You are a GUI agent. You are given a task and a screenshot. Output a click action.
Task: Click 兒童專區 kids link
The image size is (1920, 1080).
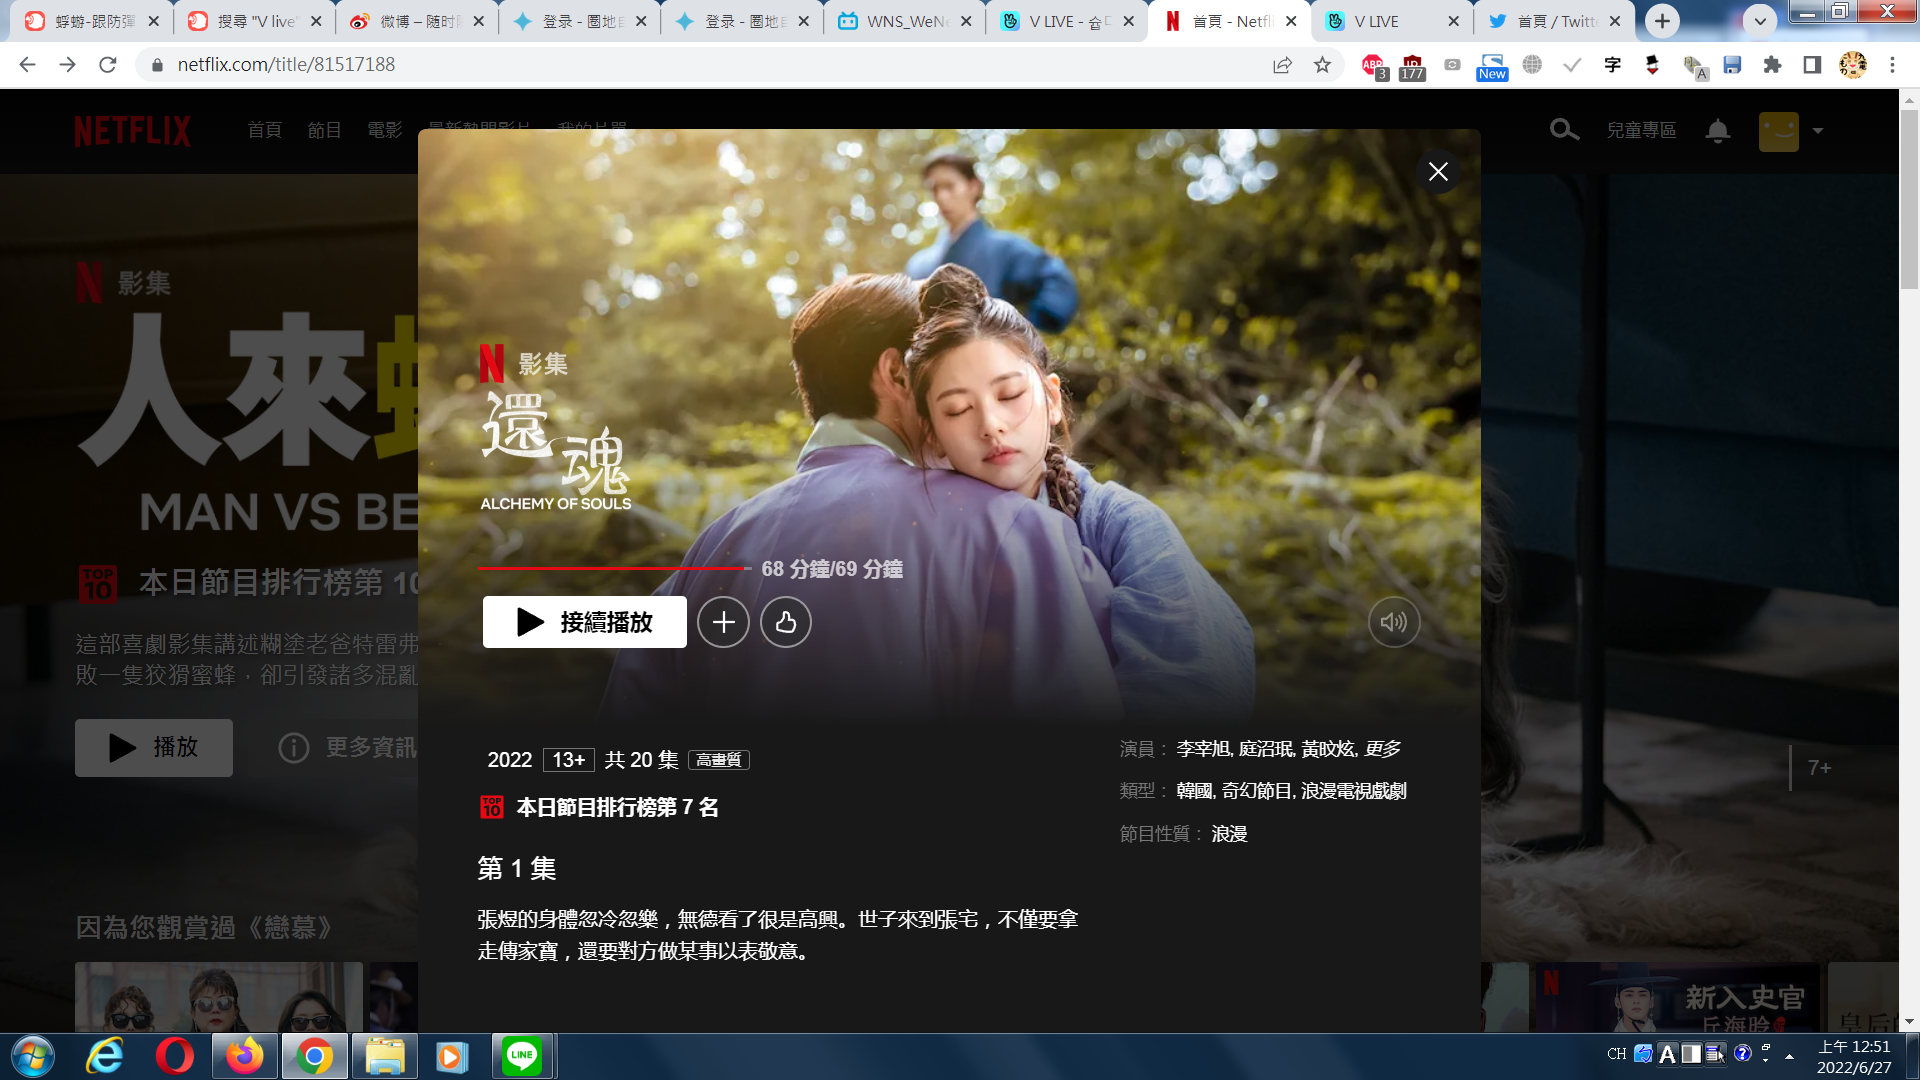click(1641, 130)
